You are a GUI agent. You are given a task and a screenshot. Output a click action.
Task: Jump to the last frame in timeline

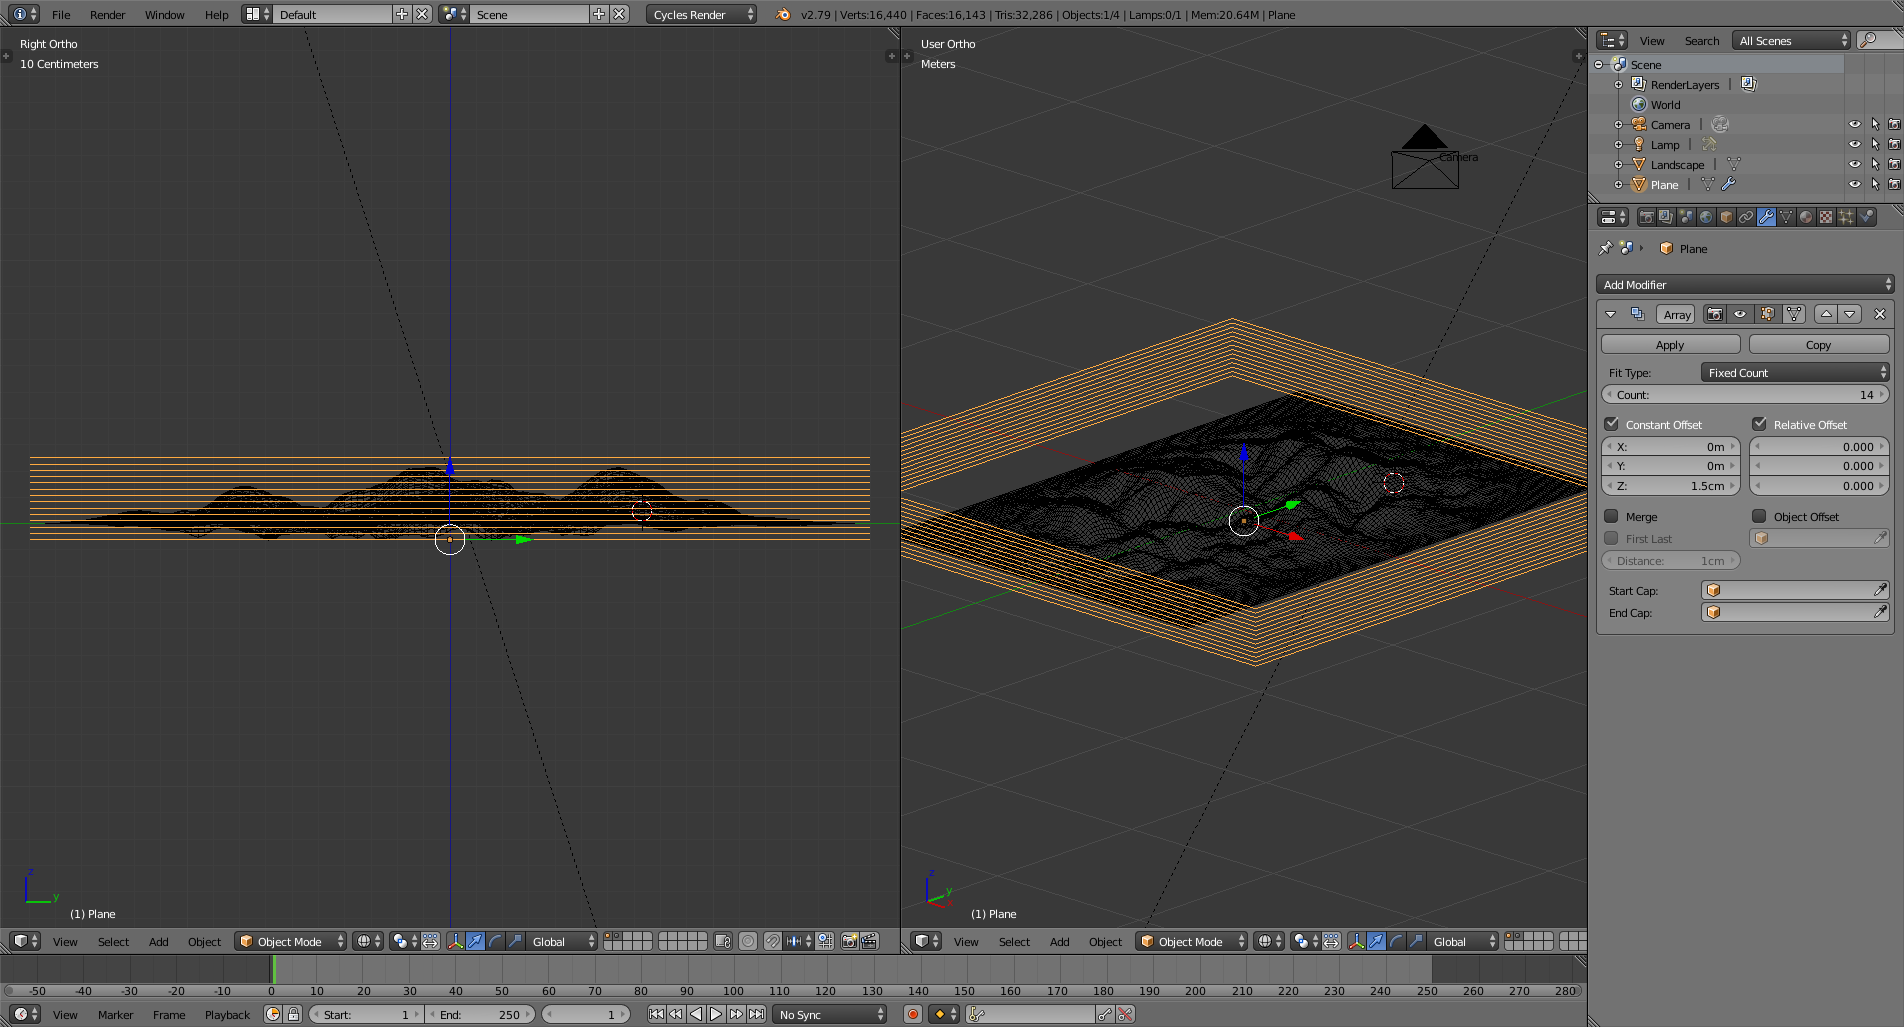tap(757, 1014)
